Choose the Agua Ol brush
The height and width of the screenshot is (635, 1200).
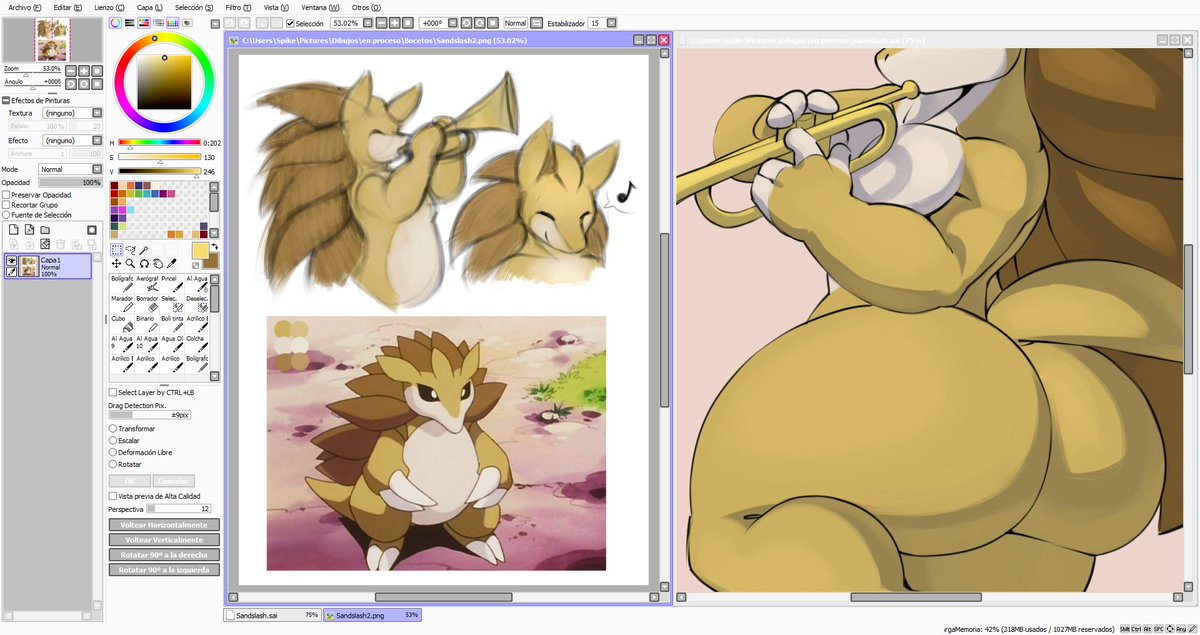(172, 343)
